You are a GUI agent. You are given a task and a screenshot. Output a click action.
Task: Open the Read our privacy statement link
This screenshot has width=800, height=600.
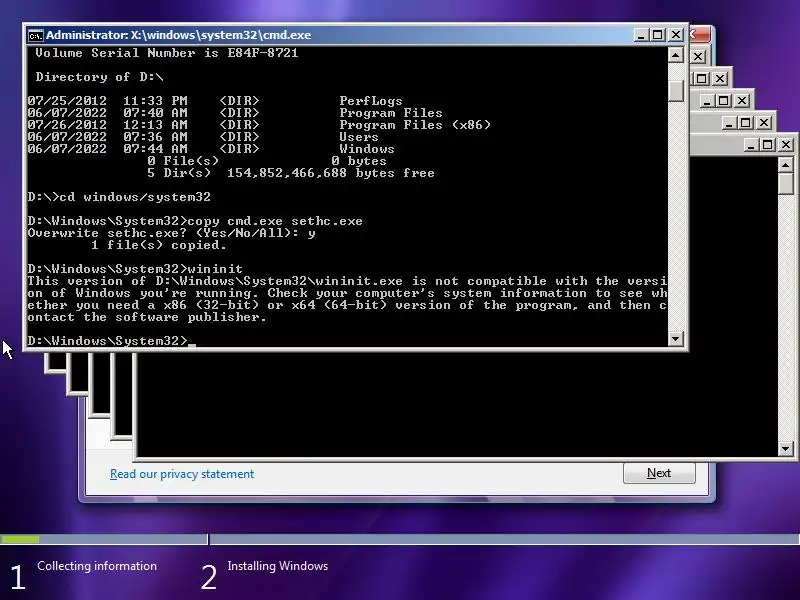pyautogui.click(x=182, y=474)
